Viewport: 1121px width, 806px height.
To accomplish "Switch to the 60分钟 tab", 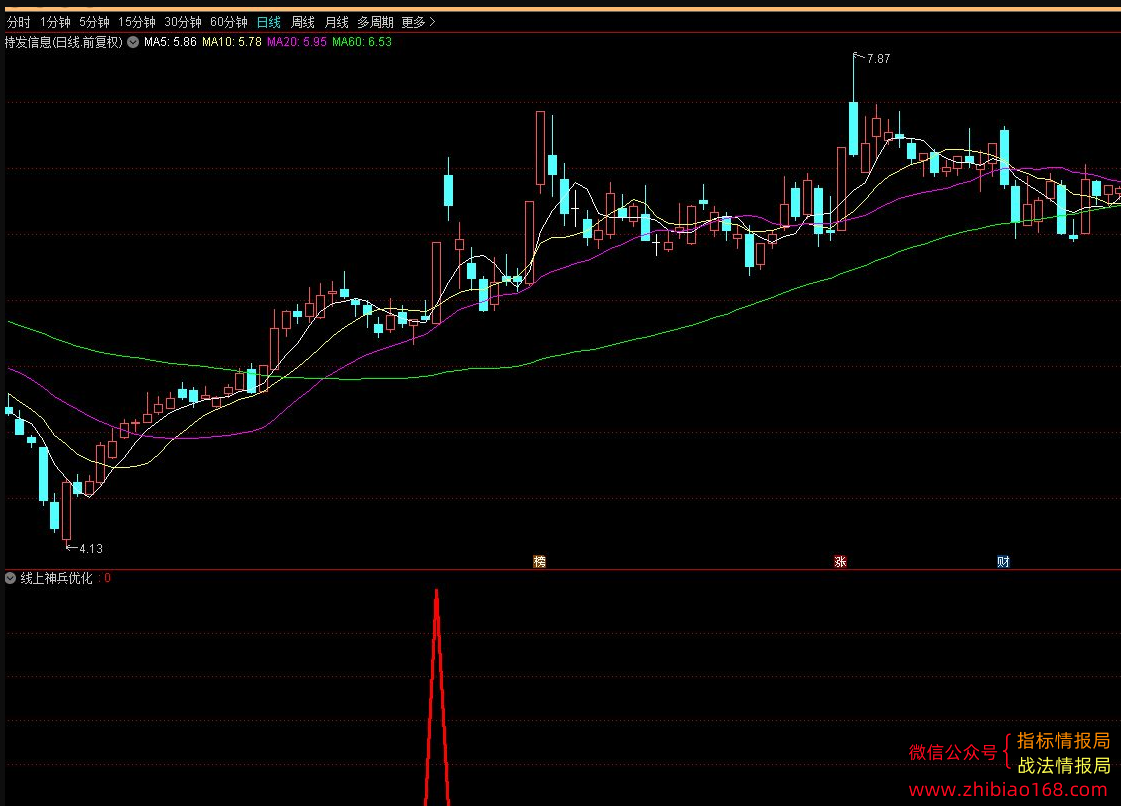I will (x=229, y=22).
